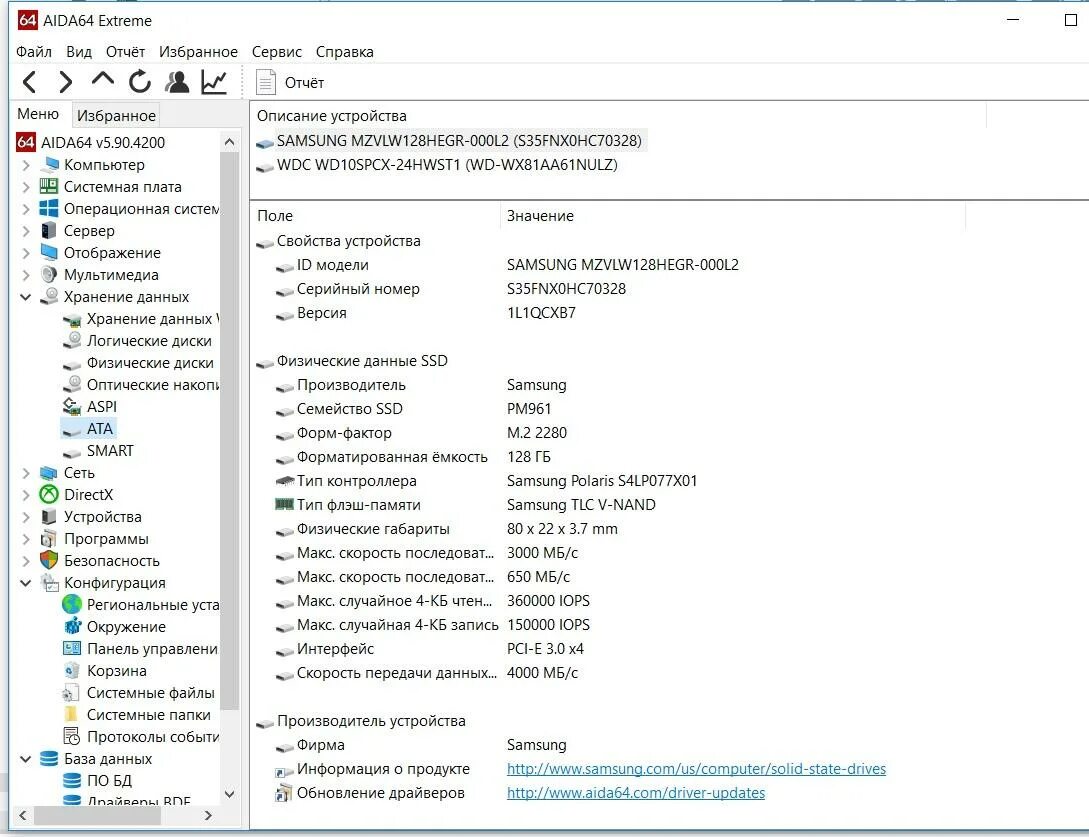Select the Безопасность shield icon
The image size is (1089, 837).
tap(49, 560)
